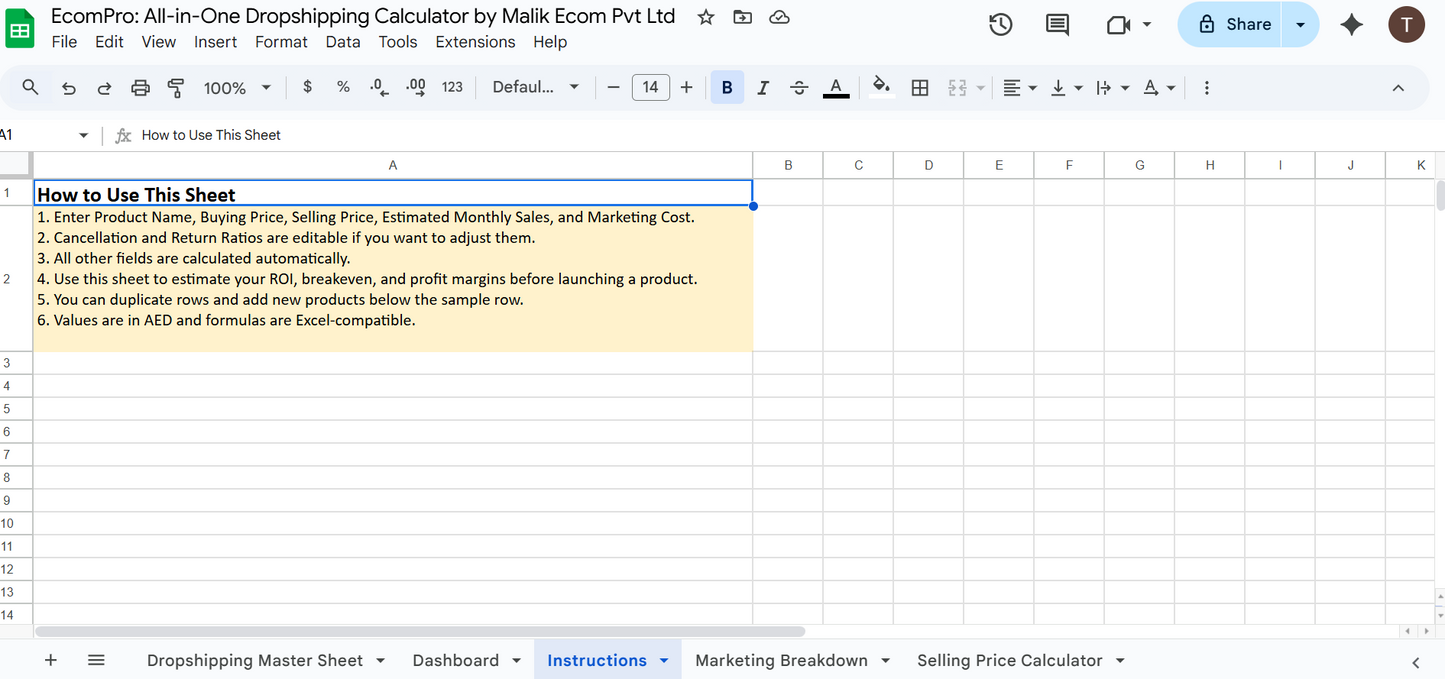Switch to Marketing Breakdown tab
The image size is (1445, 679).
click(781, 660)
